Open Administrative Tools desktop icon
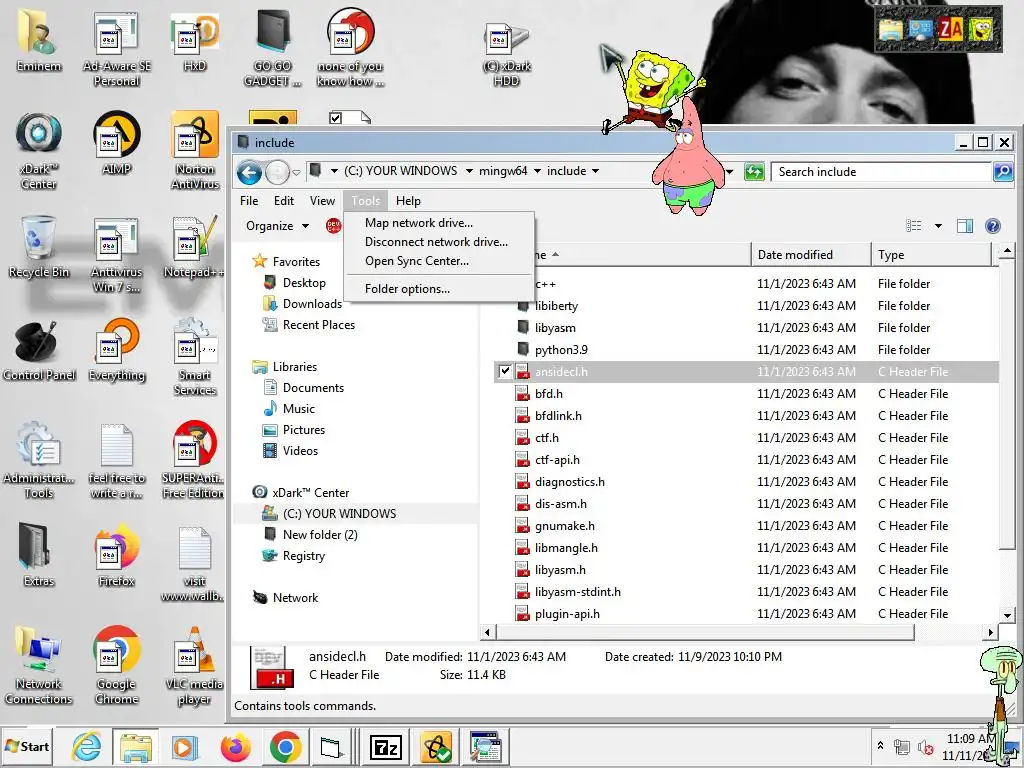The image size is (1024, 768). click(39, 460)
